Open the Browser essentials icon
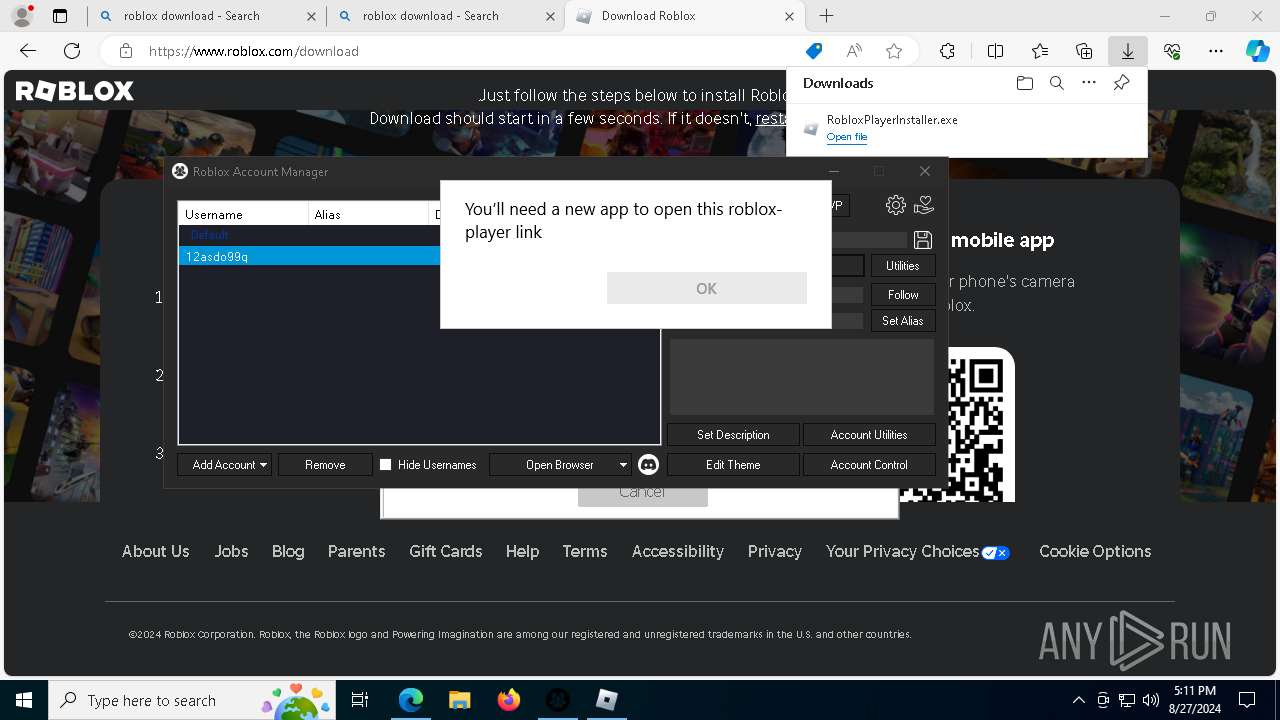 (x=1172, y=51)
